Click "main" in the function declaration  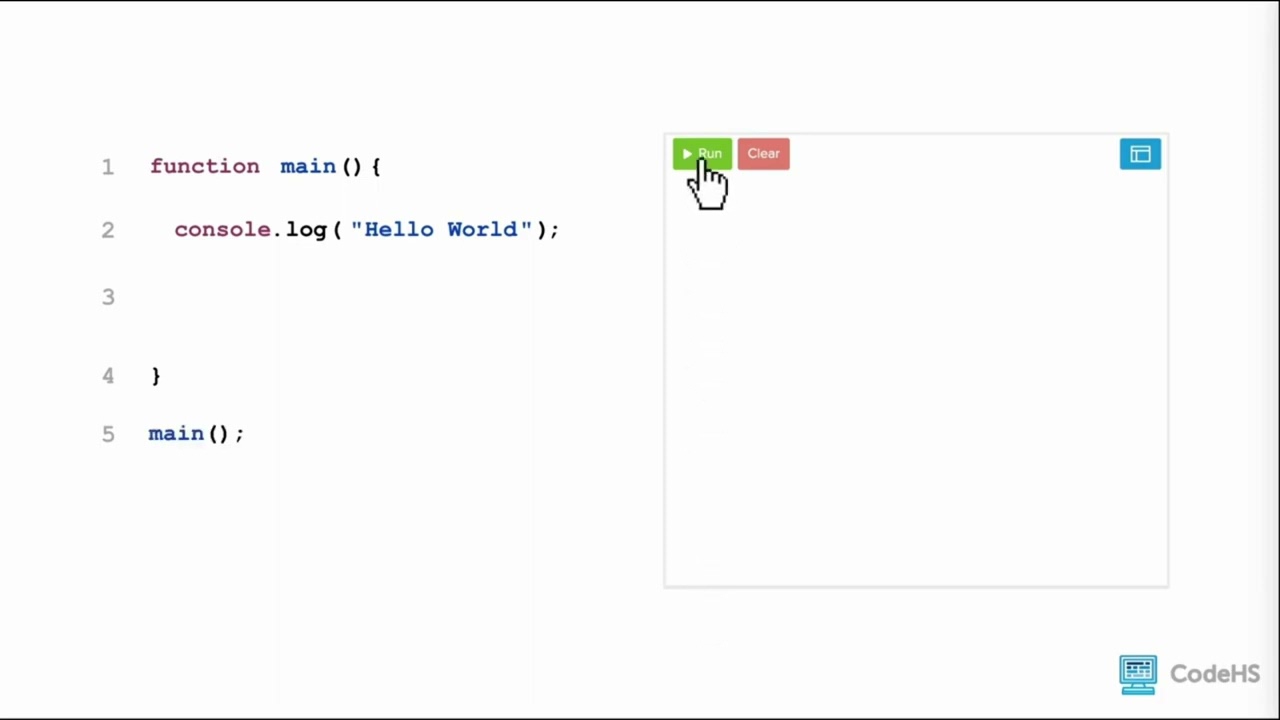308,166
